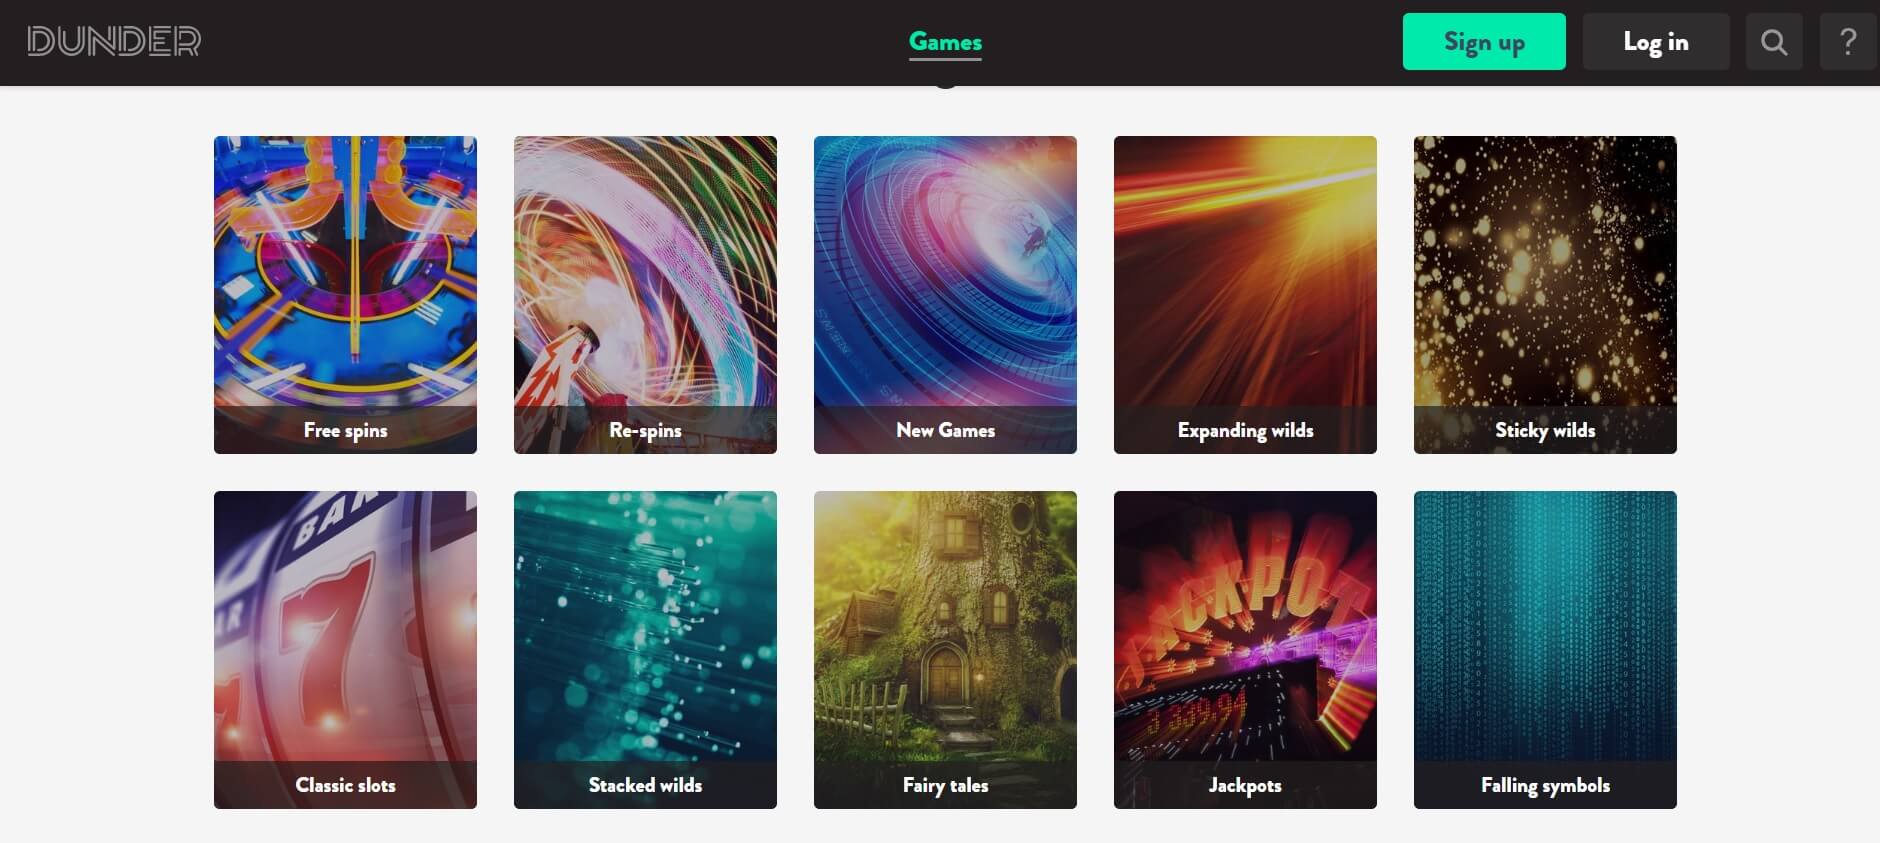The image size is (1880, 843).
Task: Select the Games tab
Action: (945, 42)
